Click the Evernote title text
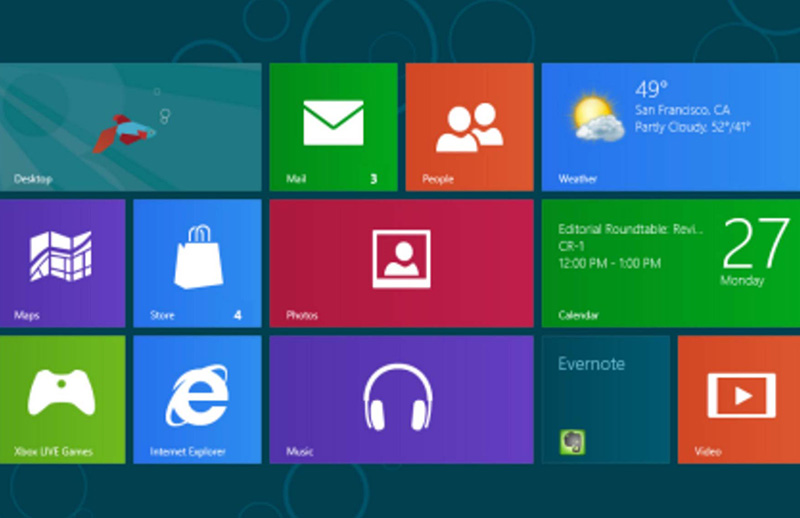Screen dimensions: 800x518 [x=591, y=364]
